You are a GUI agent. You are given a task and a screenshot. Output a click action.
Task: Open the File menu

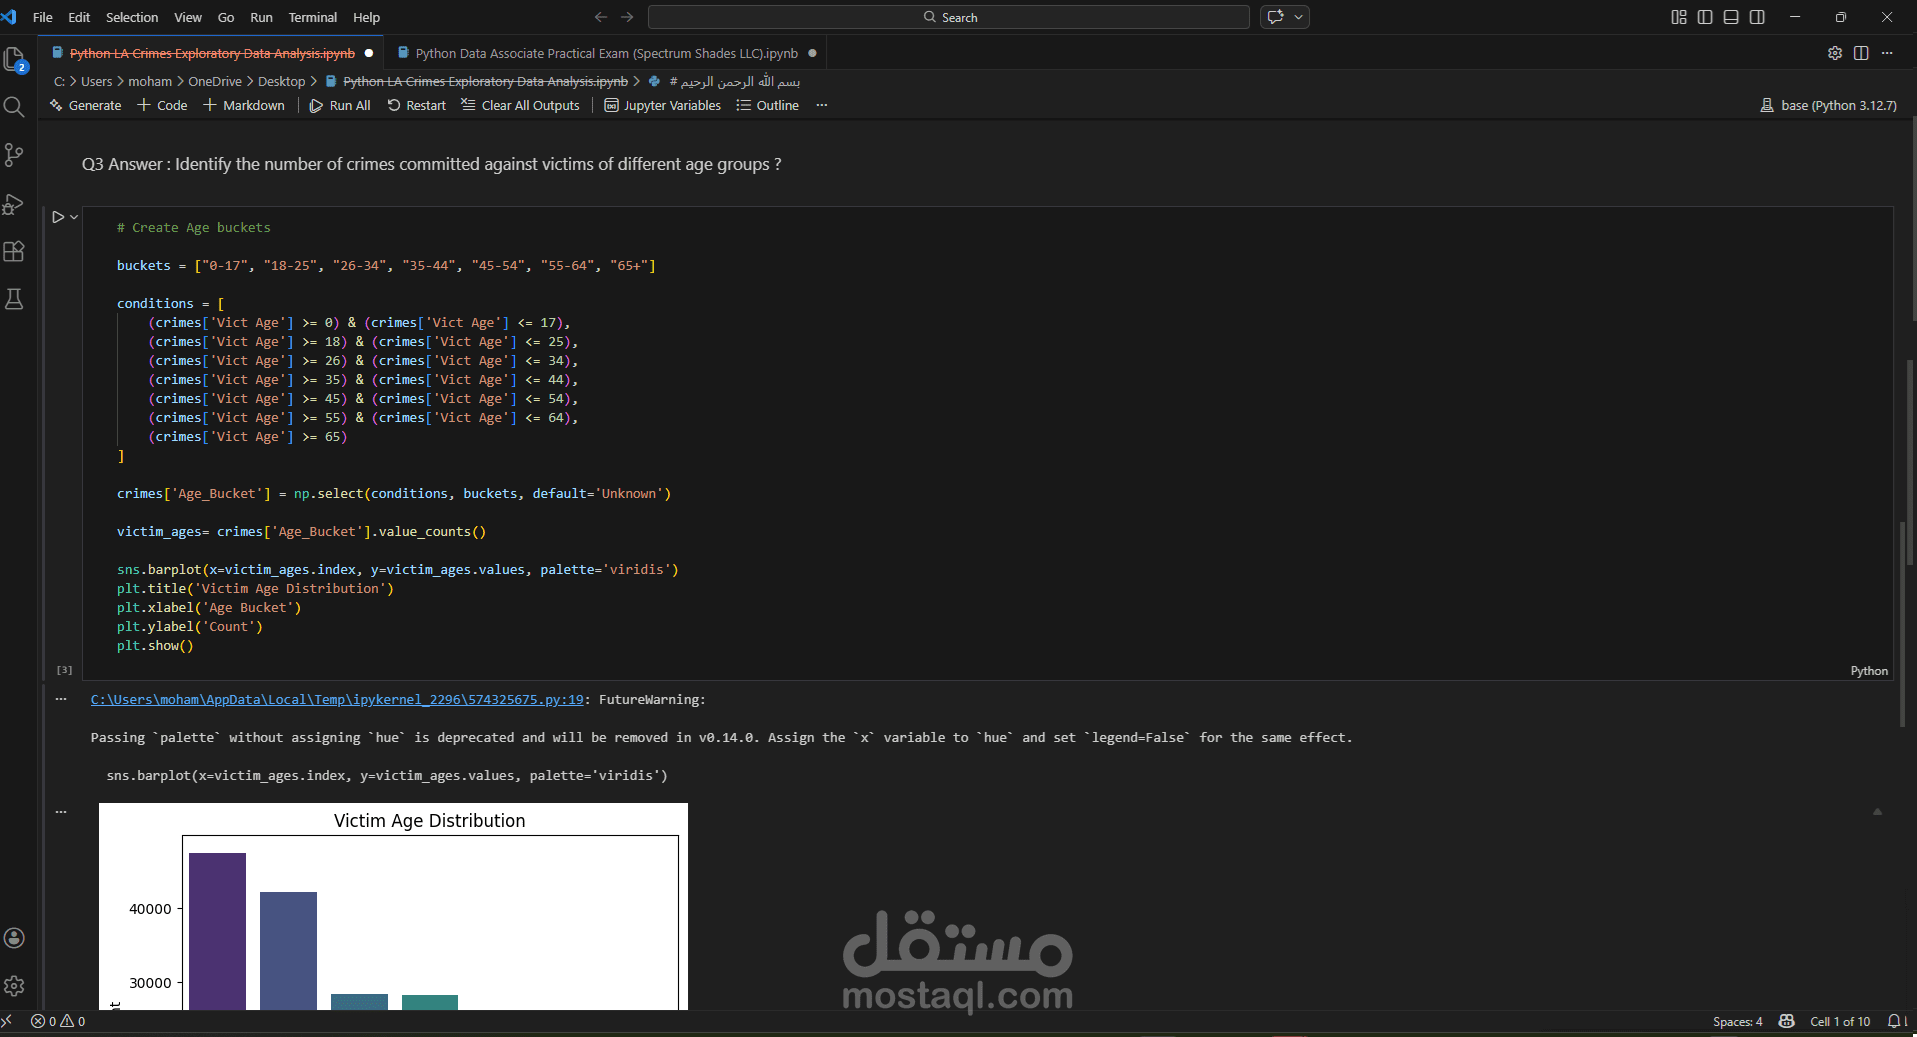coord(43,17)
